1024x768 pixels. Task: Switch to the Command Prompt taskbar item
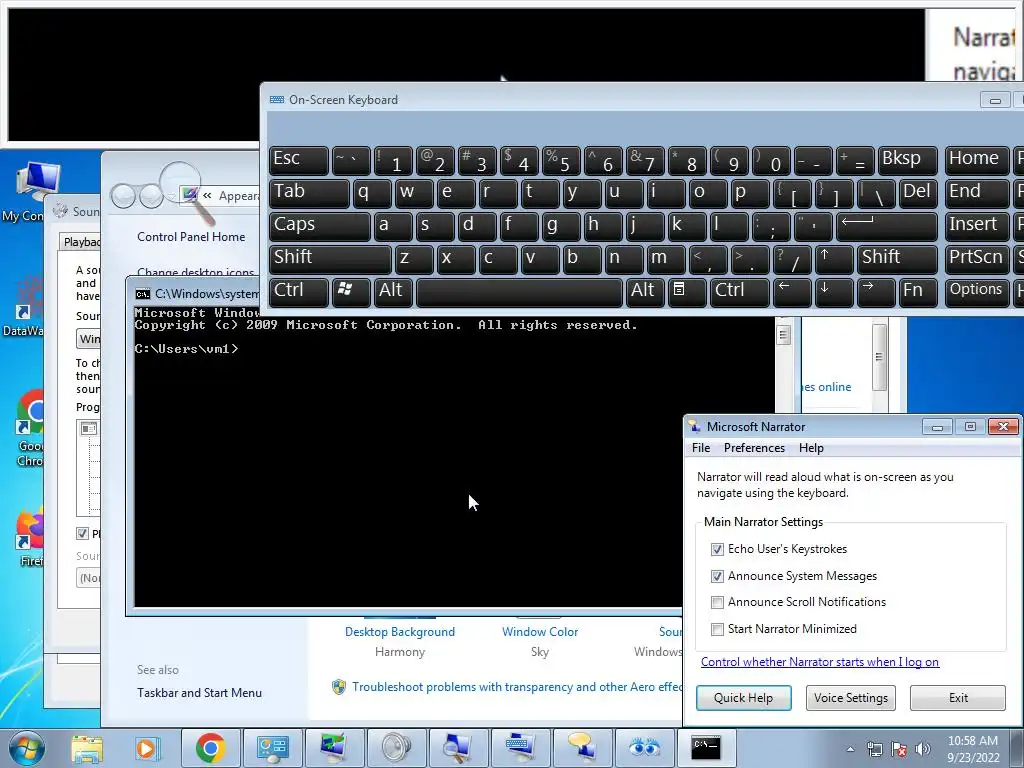pos(707,748)
